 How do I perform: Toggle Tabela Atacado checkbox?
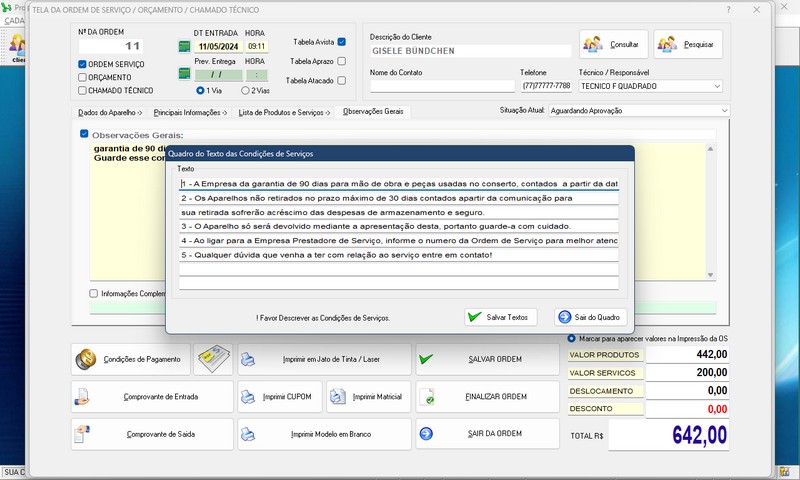[x=342, y=81]
